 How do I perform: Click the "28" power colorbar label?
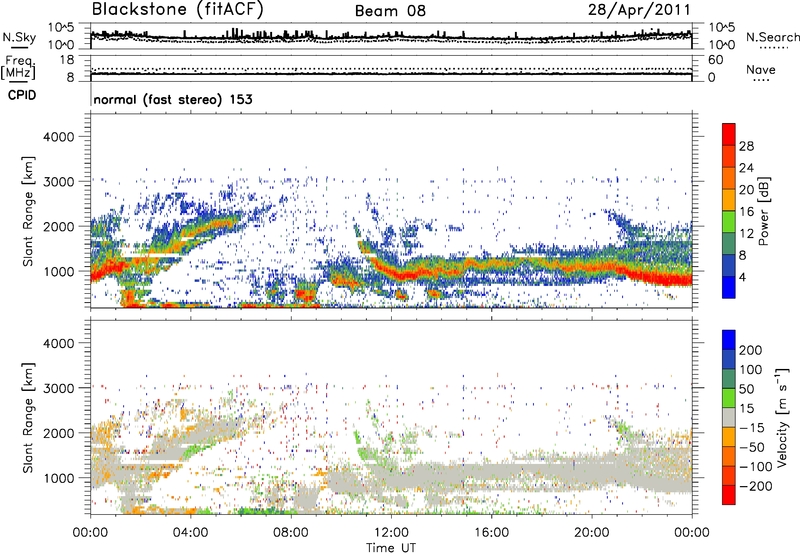click(x=746, y=146)
